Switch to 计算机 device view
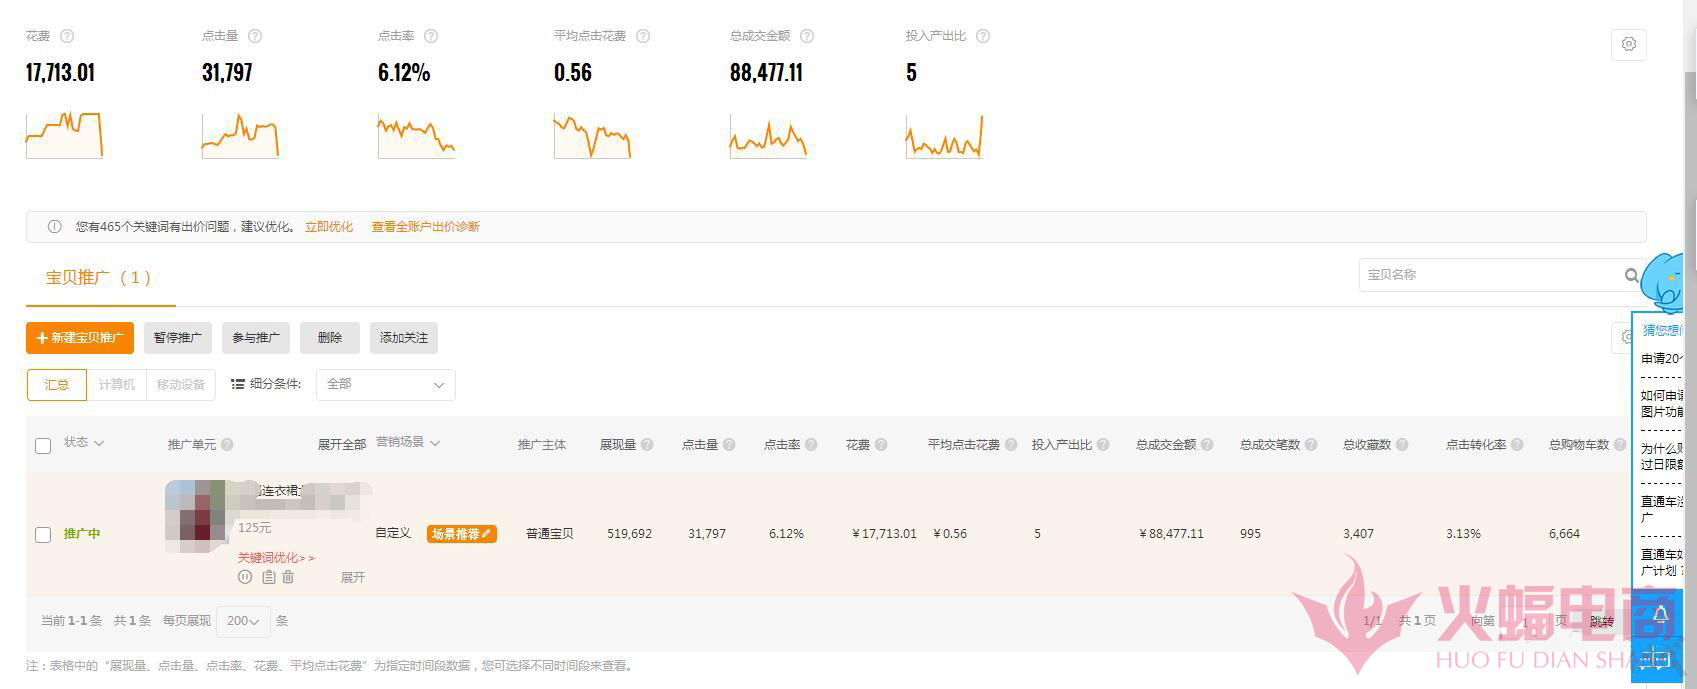Image resolution: width=1697 pixels, height=689 pixels. pos(116,385)
